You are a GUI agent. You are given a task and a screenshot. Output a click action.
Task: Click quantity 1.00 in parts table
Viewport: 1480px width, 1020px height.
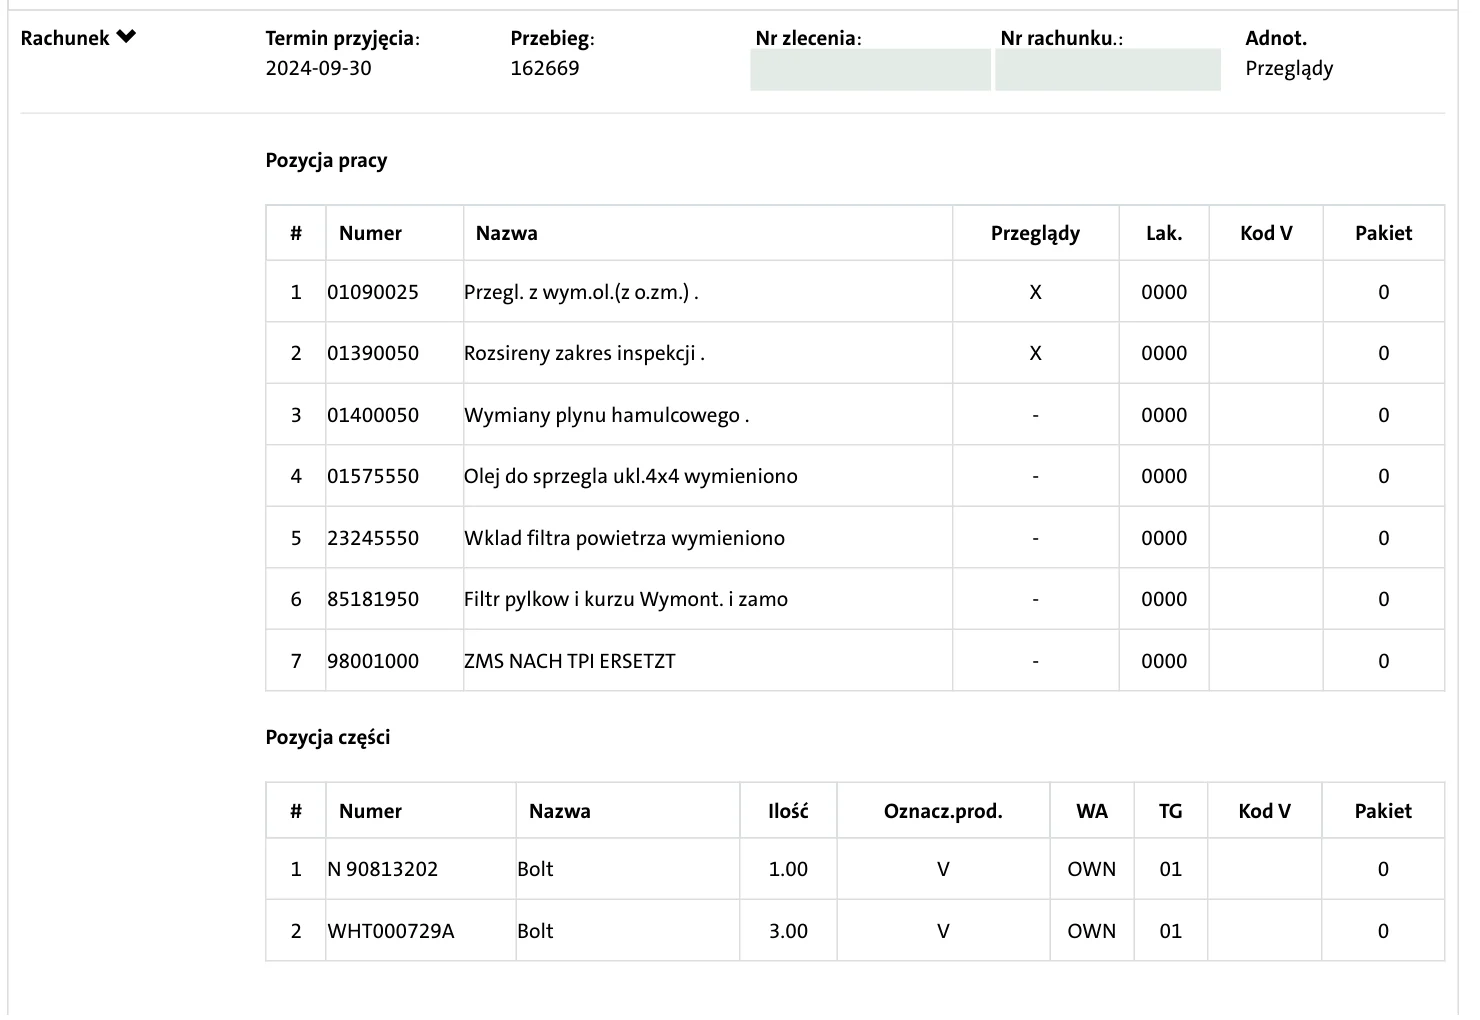click(788, 869)
